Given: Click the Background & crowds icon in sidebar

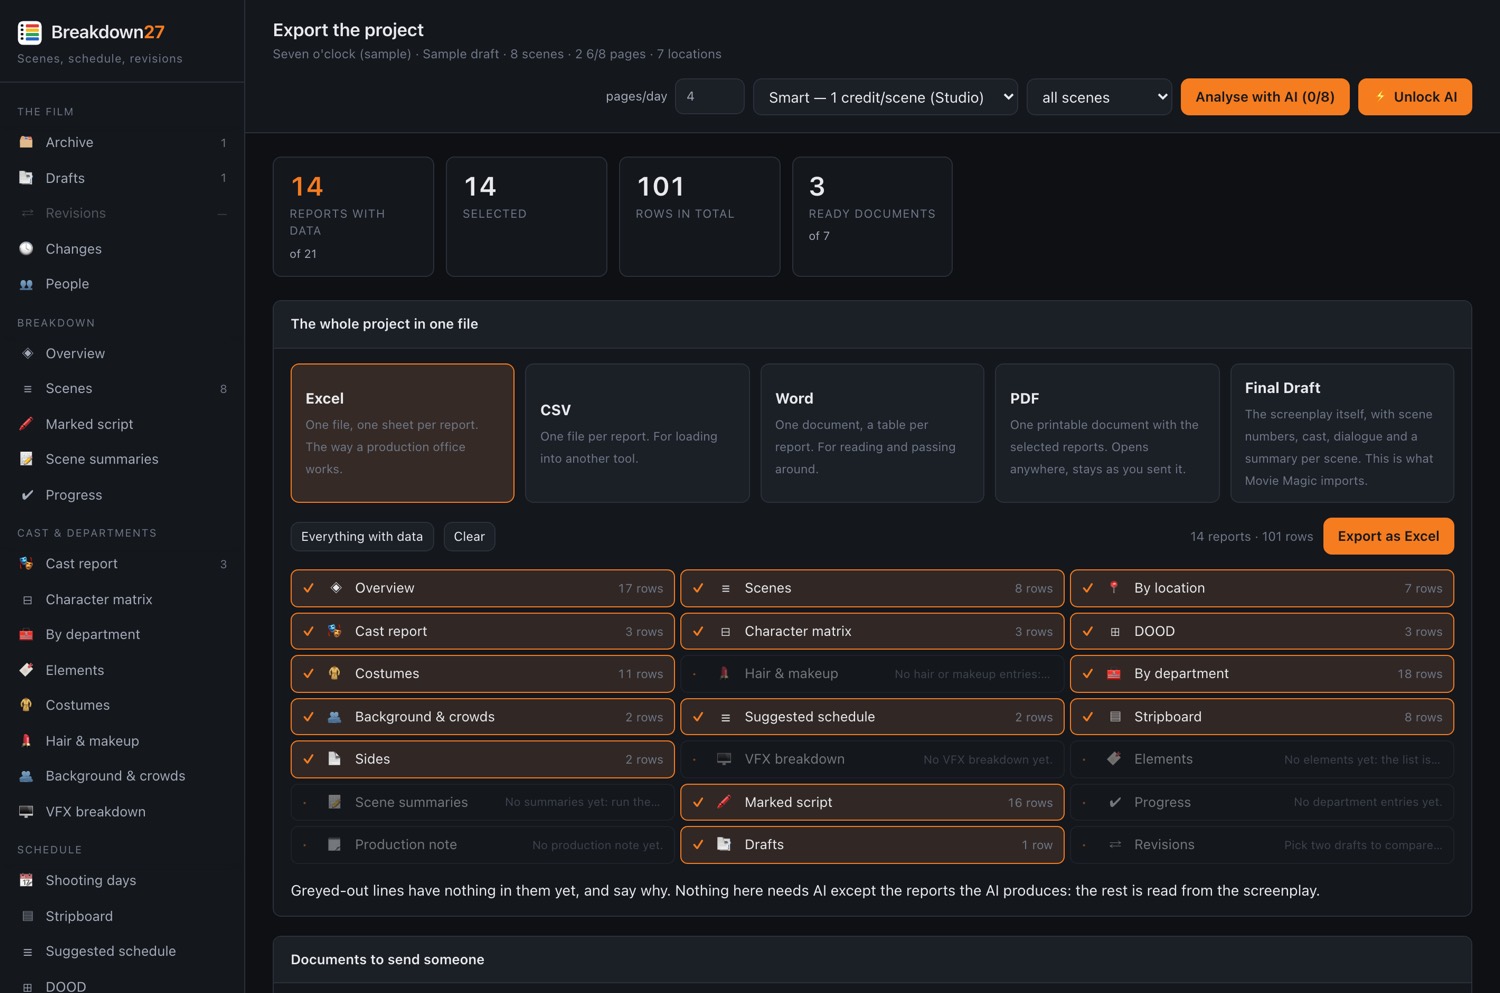Looking at the screenshot, I should pyautogui.click(x=27, y=776).
